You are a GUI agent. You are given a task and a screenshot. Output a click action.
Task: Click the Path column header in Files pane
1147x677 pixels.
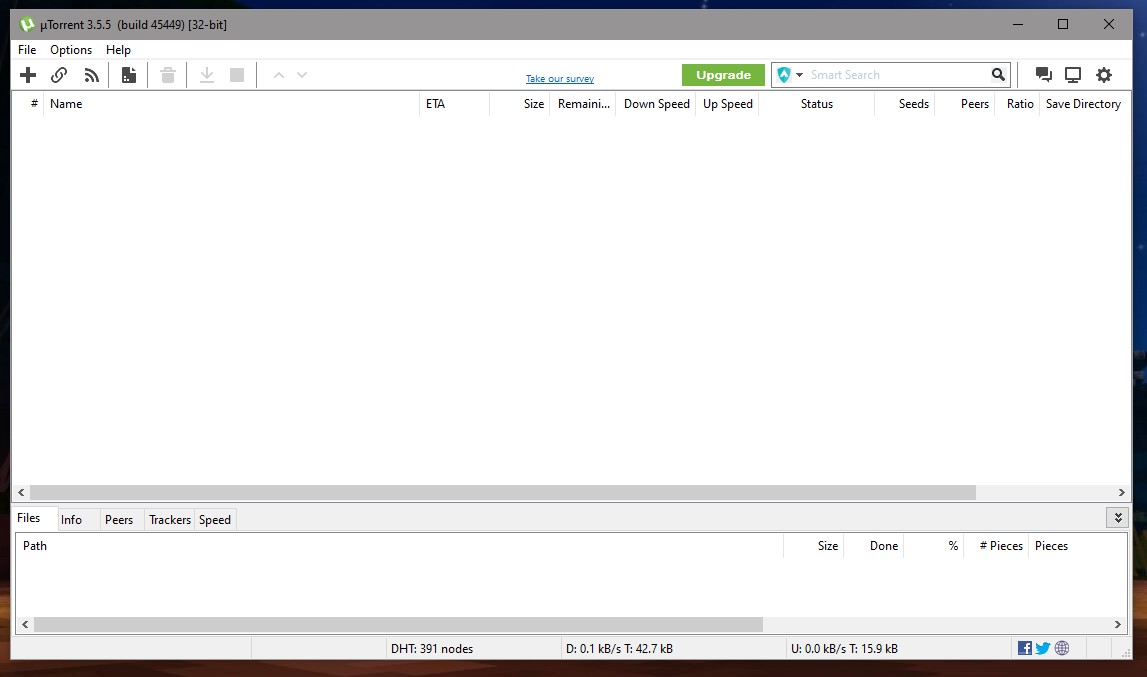pyautogui.click(x=399, y=546)
